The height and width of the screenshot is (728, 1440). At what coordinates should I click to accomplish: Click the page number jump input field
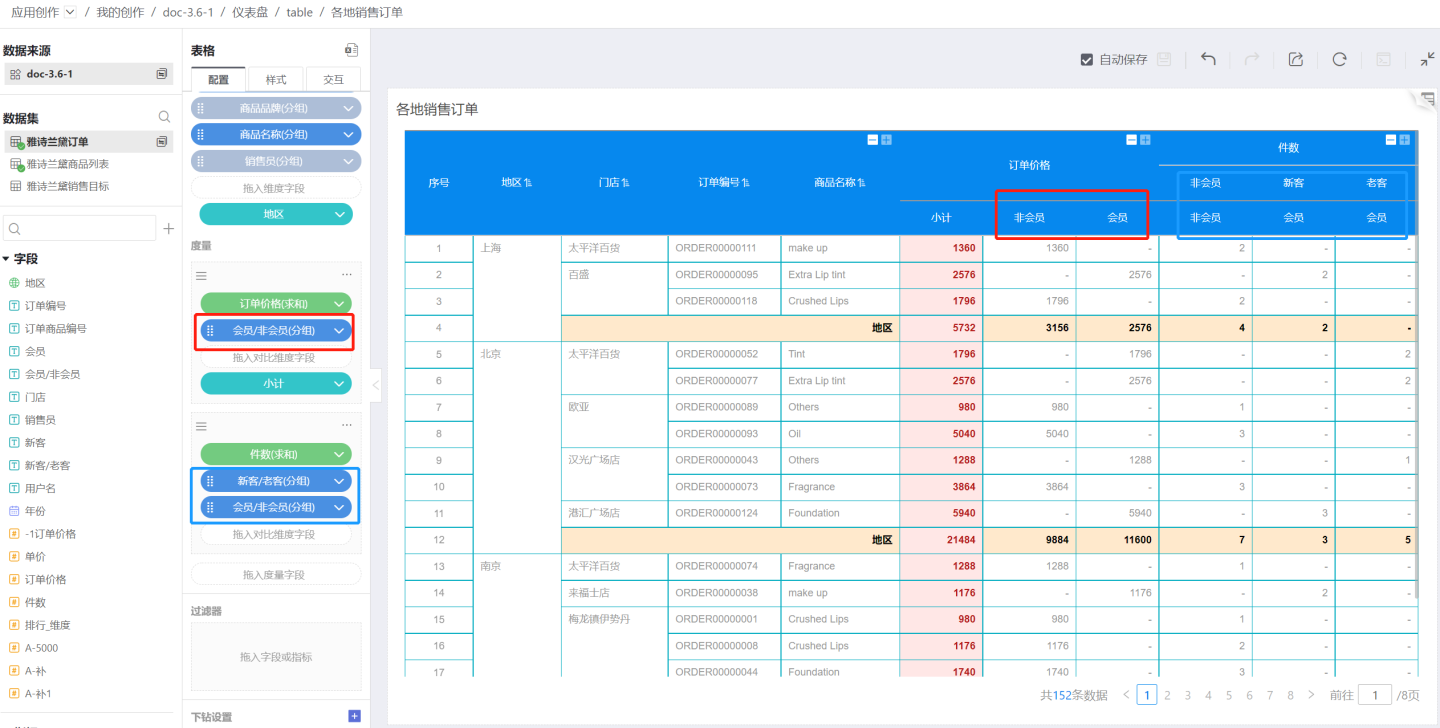point(1375,695)
